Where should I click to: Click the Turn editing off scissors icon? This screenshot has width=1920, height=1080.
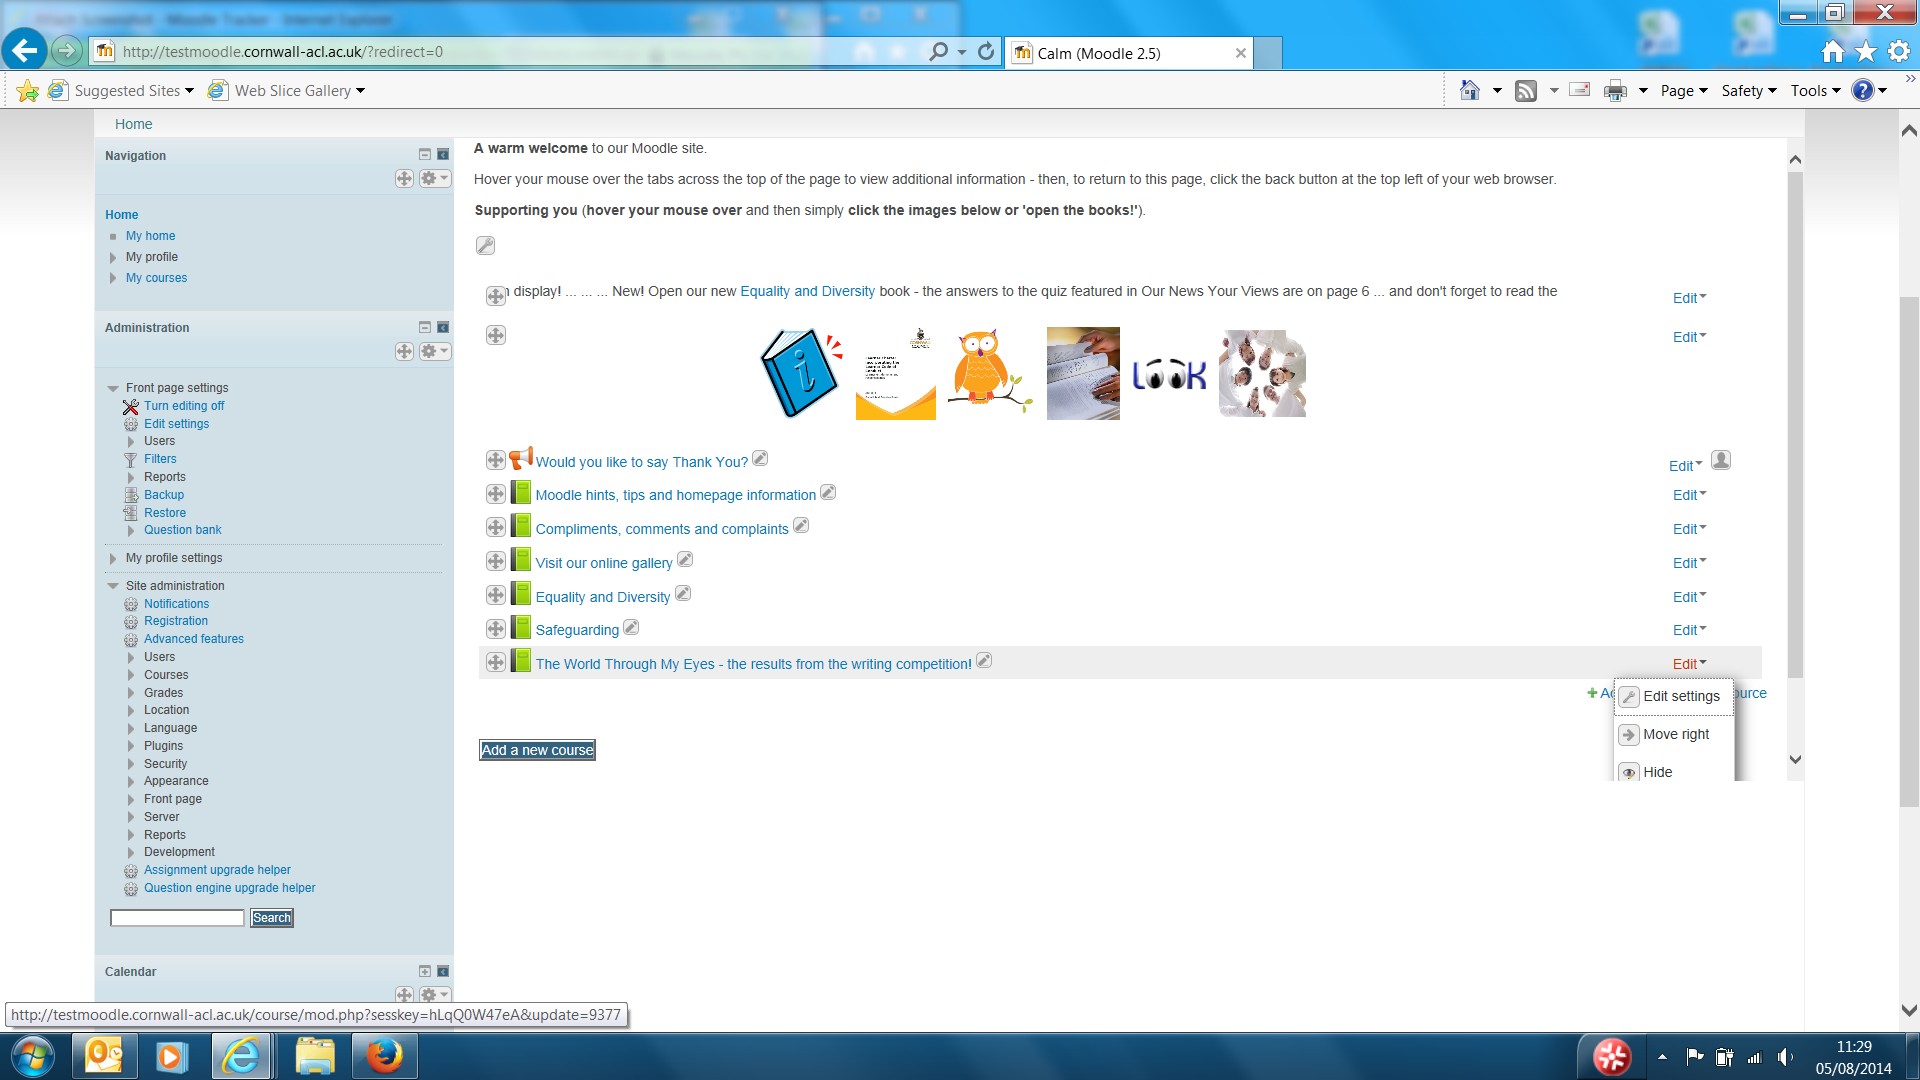(x=131, y=407)
